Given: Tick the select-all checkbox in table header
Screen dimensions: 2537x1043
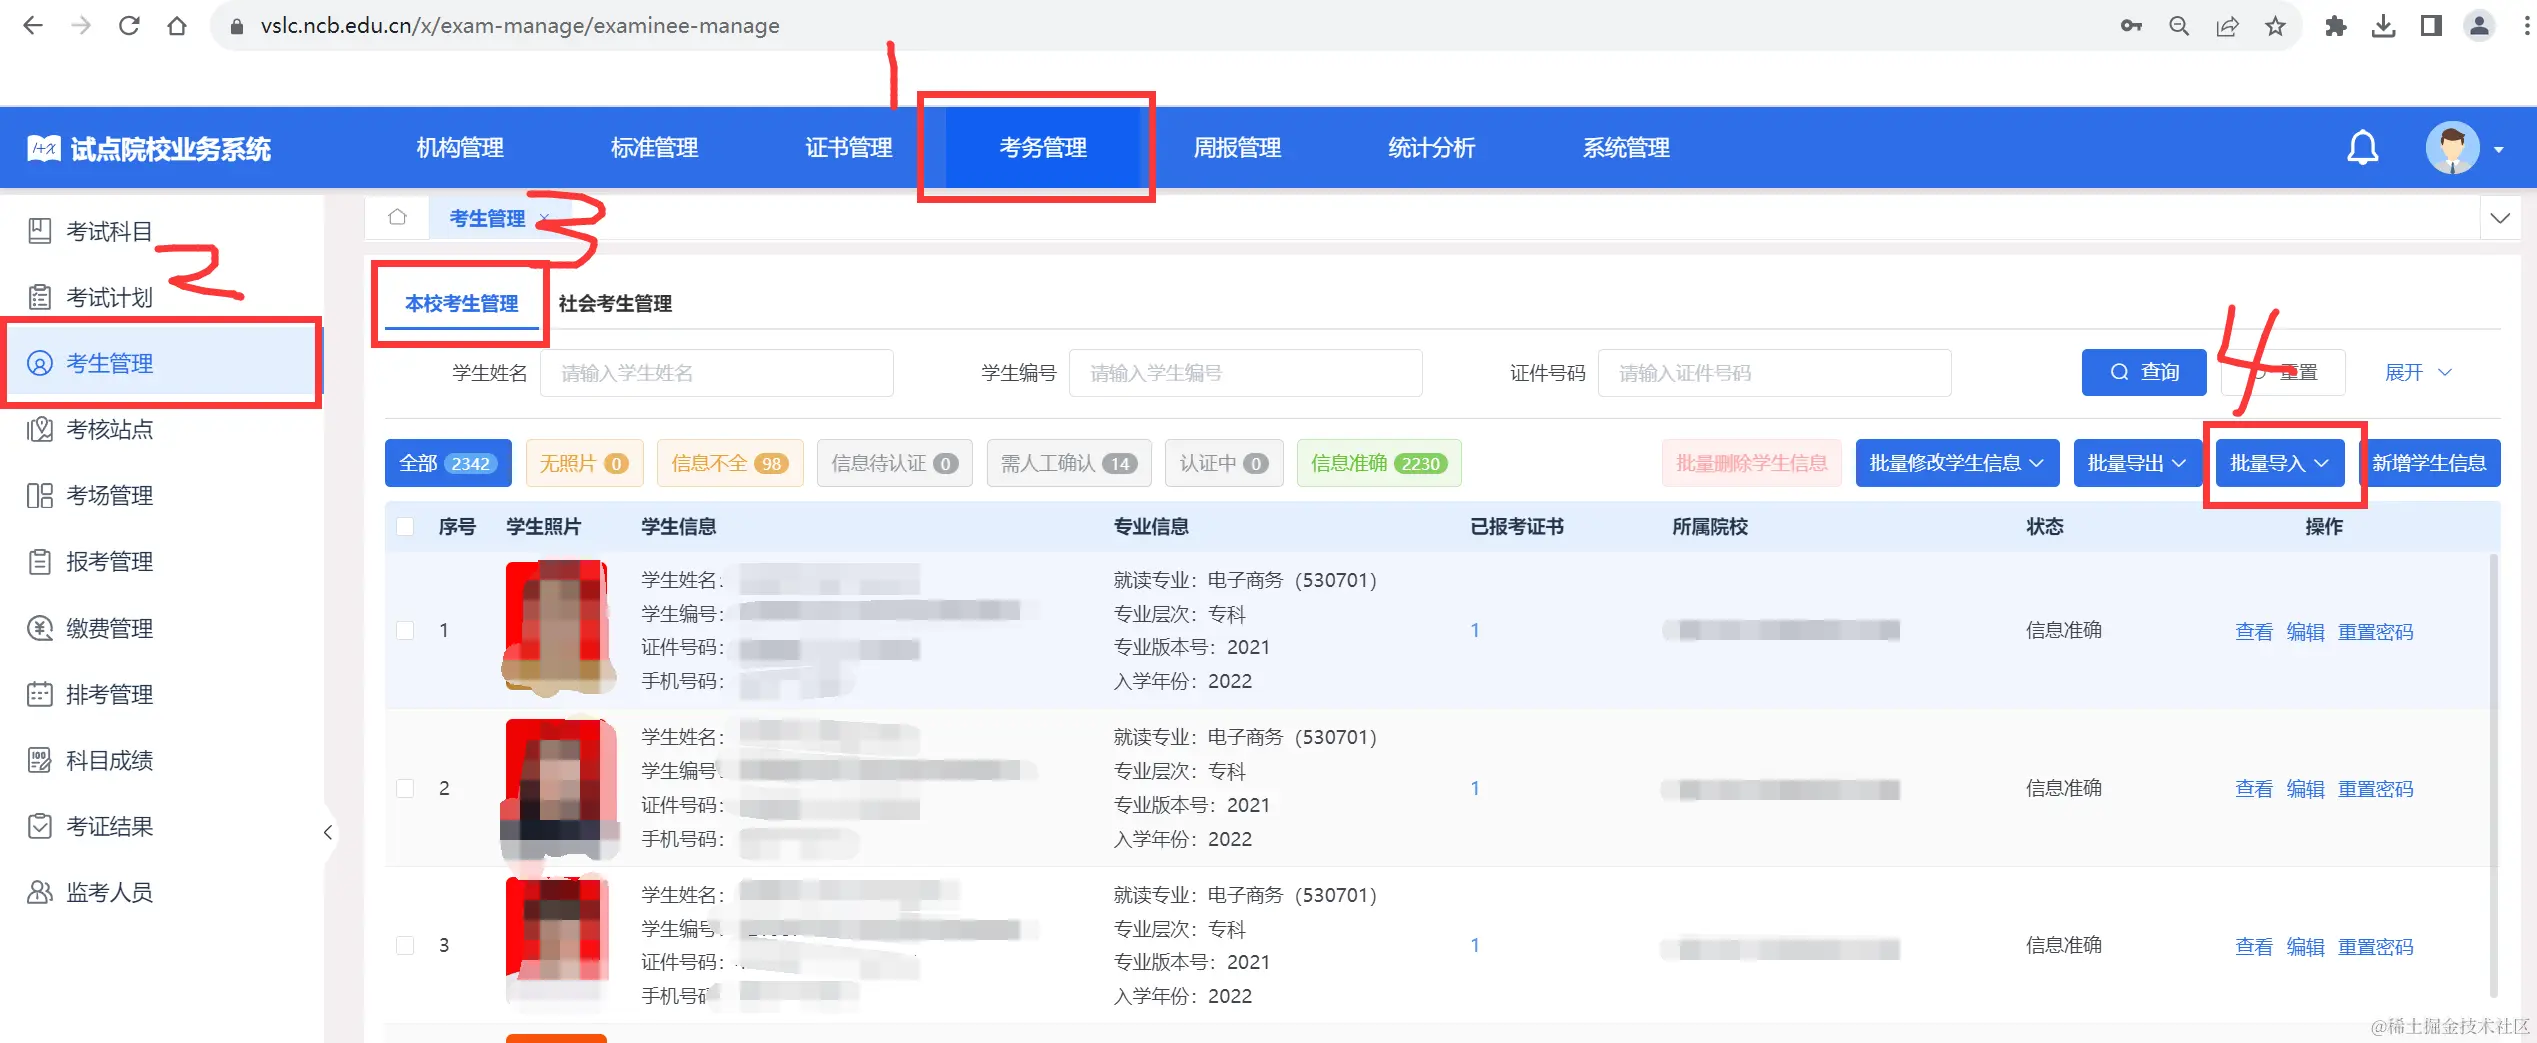Looking at the screenshot, I should pyautogui.click(x=405, y=526).
